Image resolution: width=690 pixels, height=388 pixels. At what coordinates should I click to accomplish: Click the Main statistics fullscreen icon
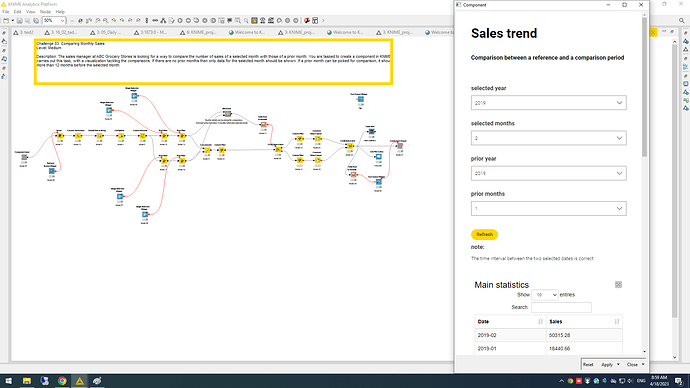click(618, 285)
